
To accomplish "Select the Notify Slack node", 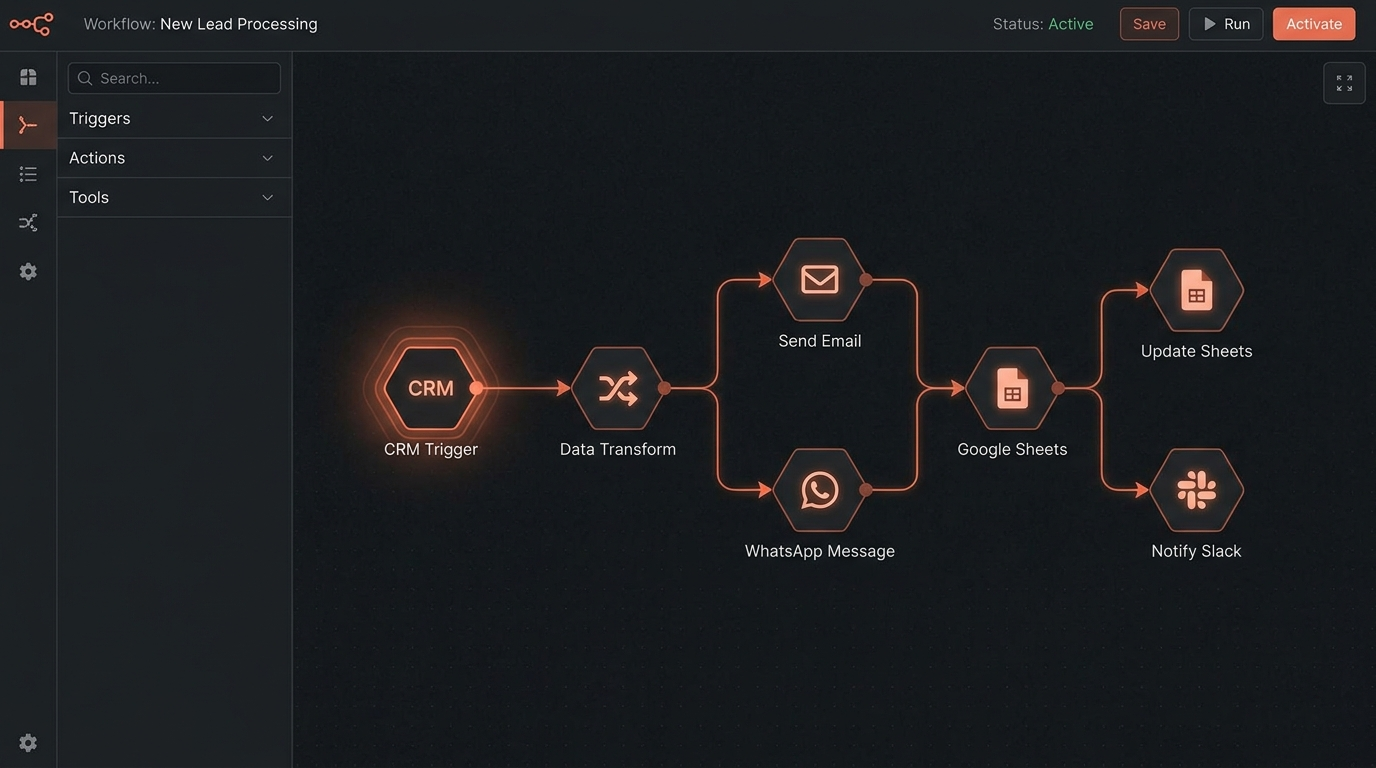I will (x=1196, y=490).
